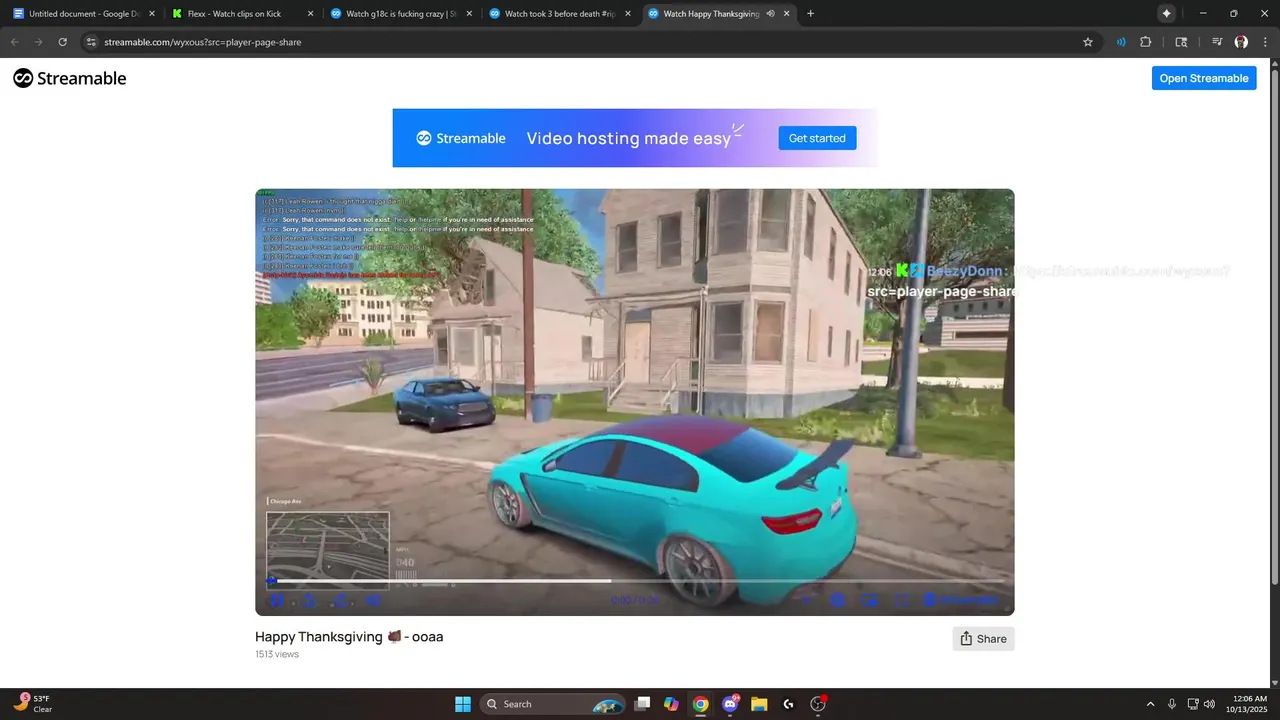Open Chrome from the taskbar

701,704
